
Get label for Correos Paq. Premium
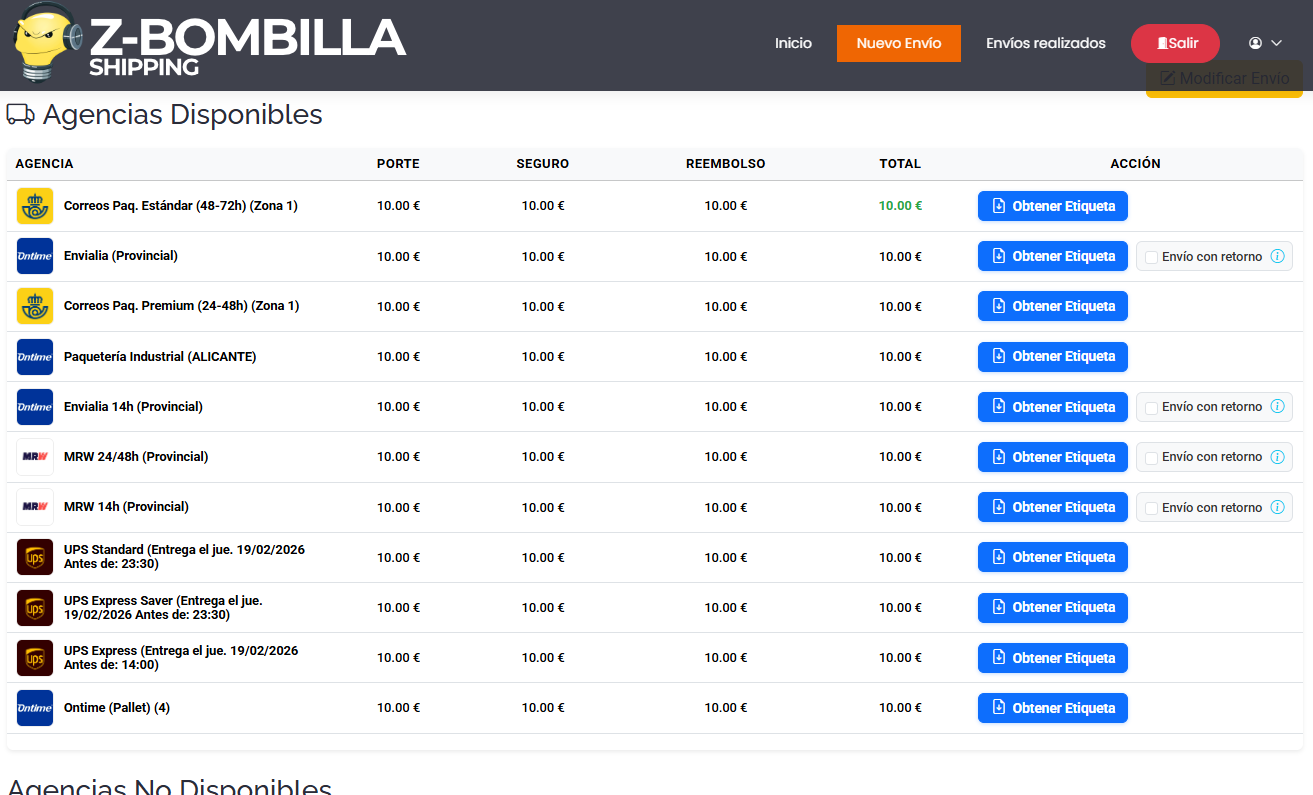(x=1052, y=306)
